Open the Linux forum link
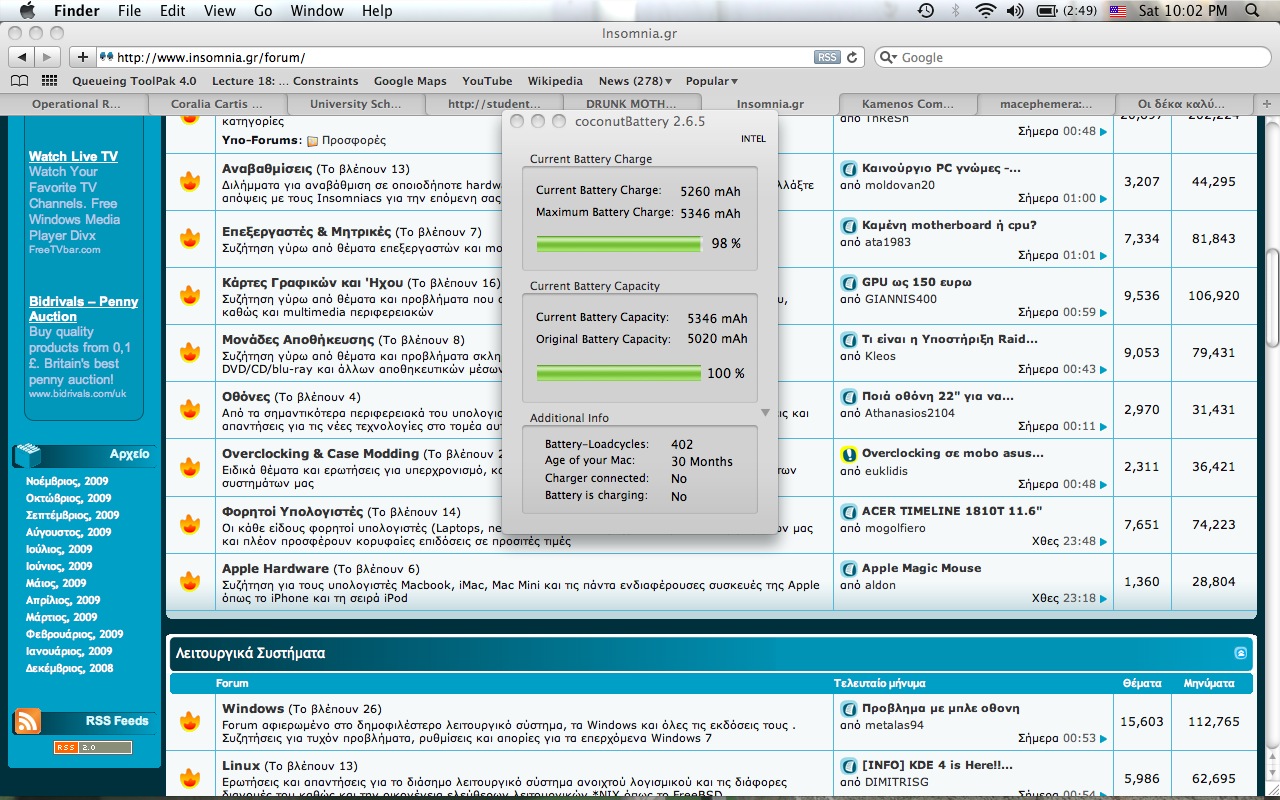Viewport: 1280px width, 800px height. click(x=241, y=765)
